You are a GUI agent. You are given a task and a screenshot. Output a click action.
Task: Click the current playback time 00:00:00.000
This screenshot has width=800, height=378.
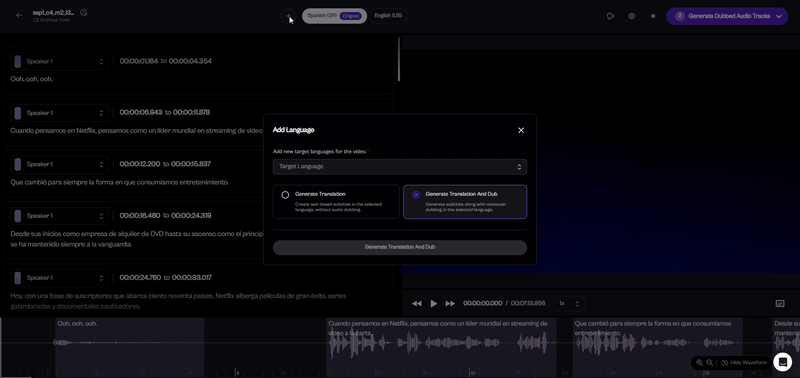click(483, 304)
